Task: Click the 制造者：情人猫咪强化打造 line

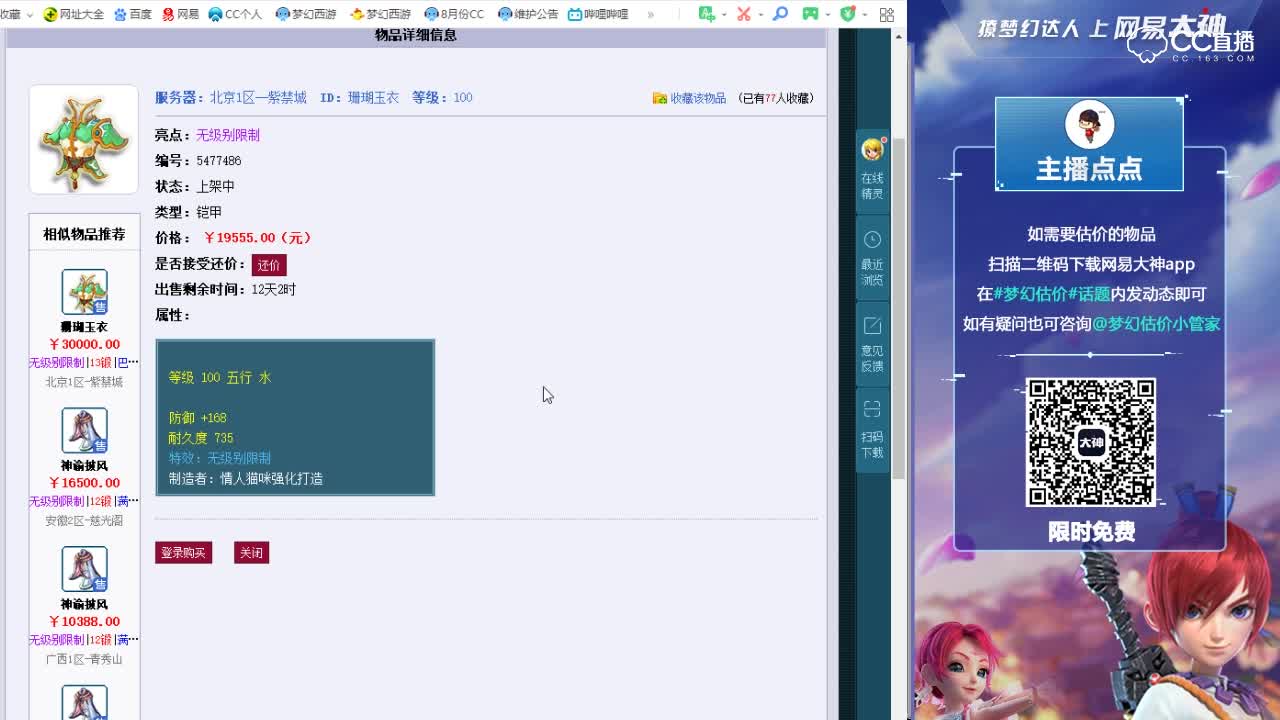Action: (246, 479)
